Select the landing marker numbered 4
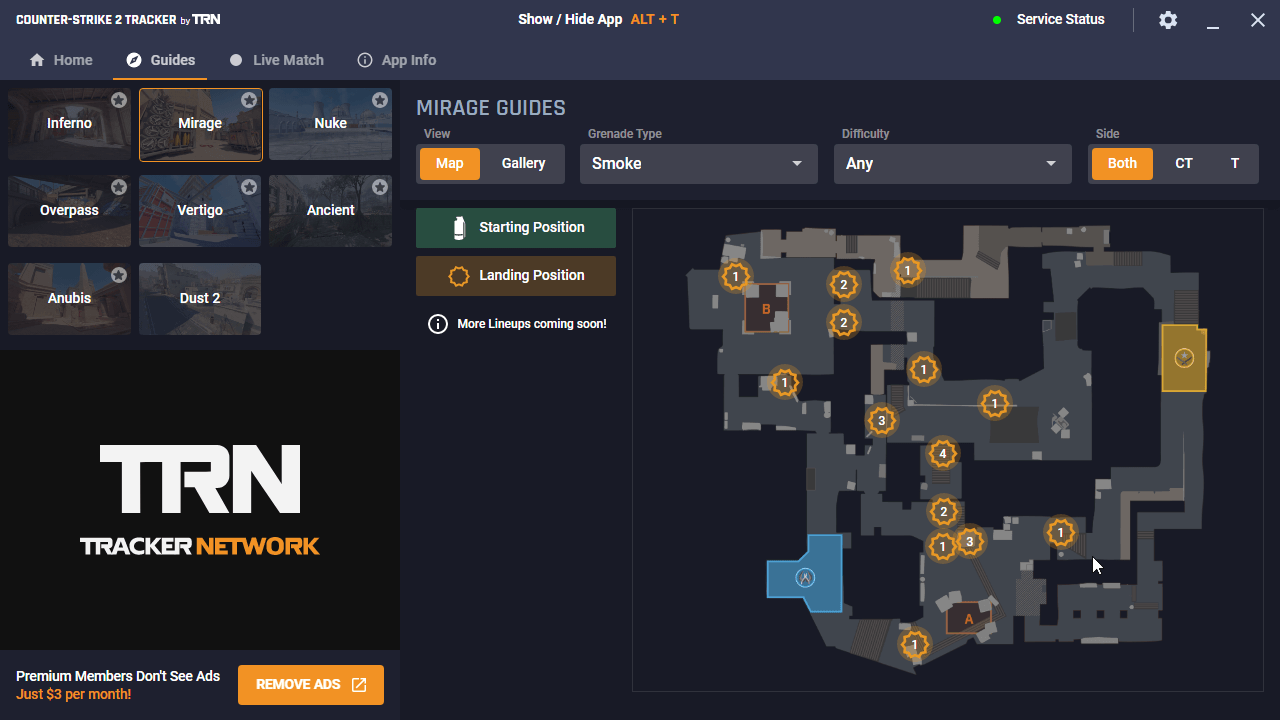 coord(942,454)
